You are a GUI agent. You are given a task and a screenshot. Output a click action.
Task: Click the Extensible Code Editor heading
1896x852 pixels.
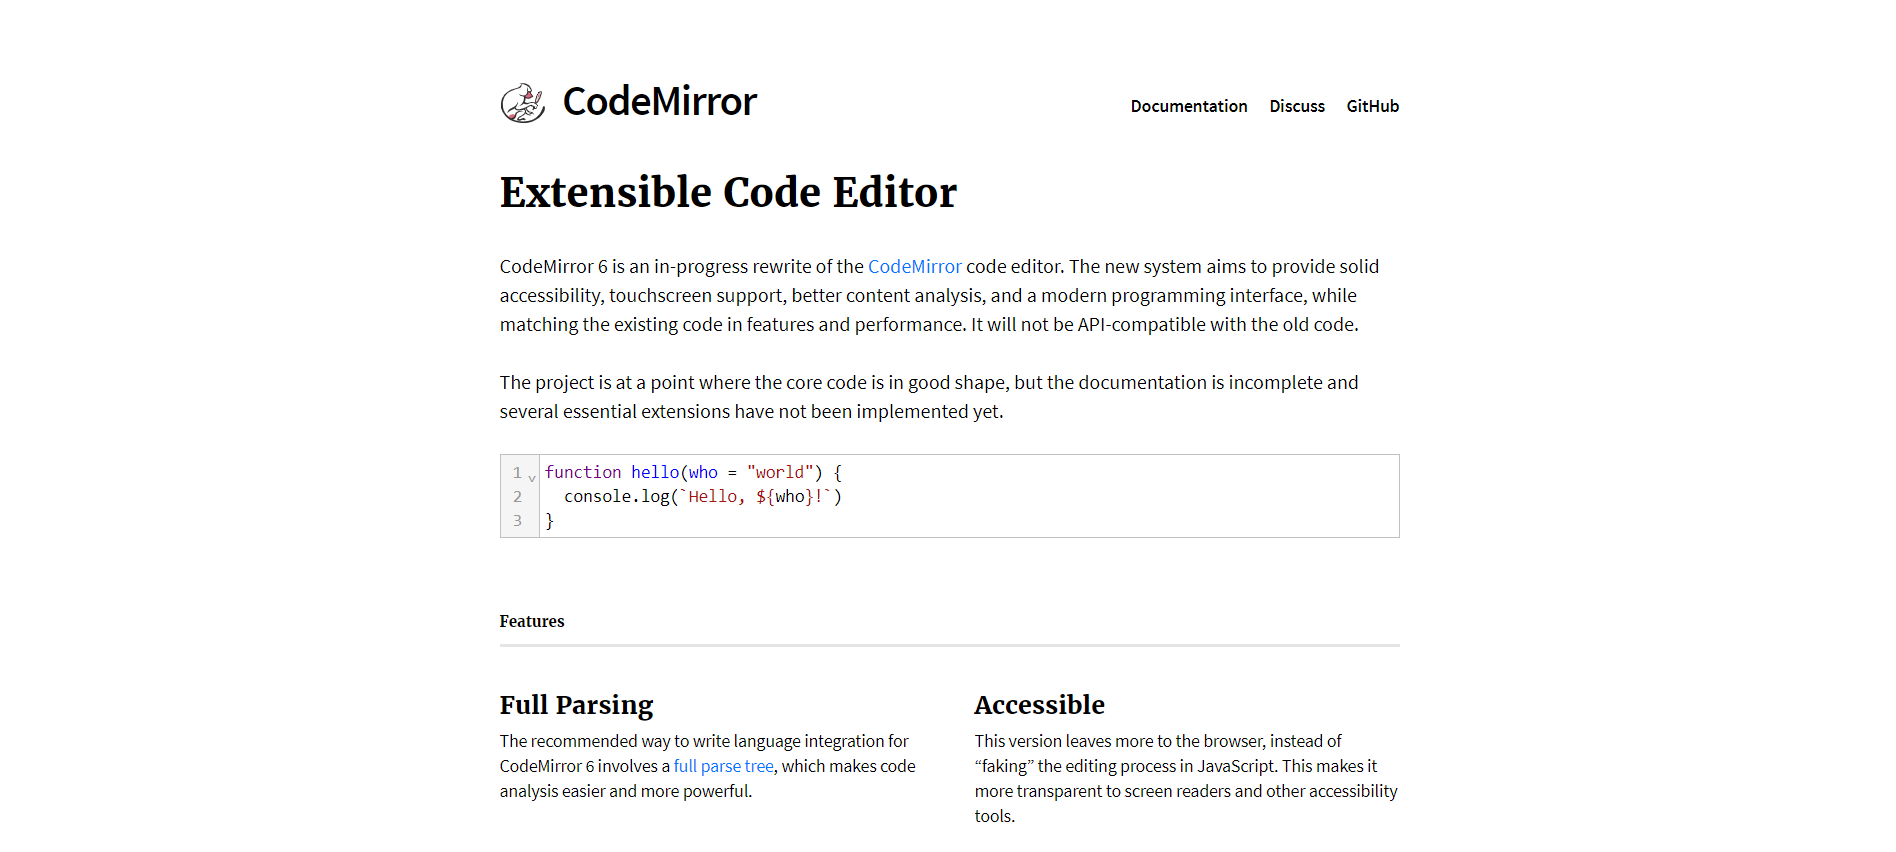(728, 192)
